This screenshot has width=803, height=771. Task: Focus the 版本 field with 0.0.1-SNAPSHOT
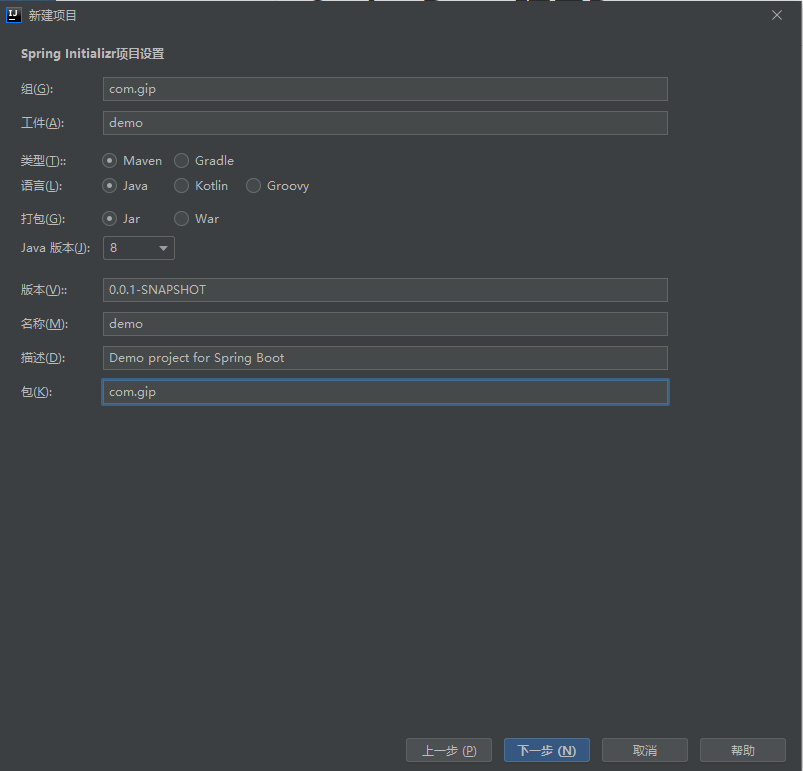[x=385, y=290]
